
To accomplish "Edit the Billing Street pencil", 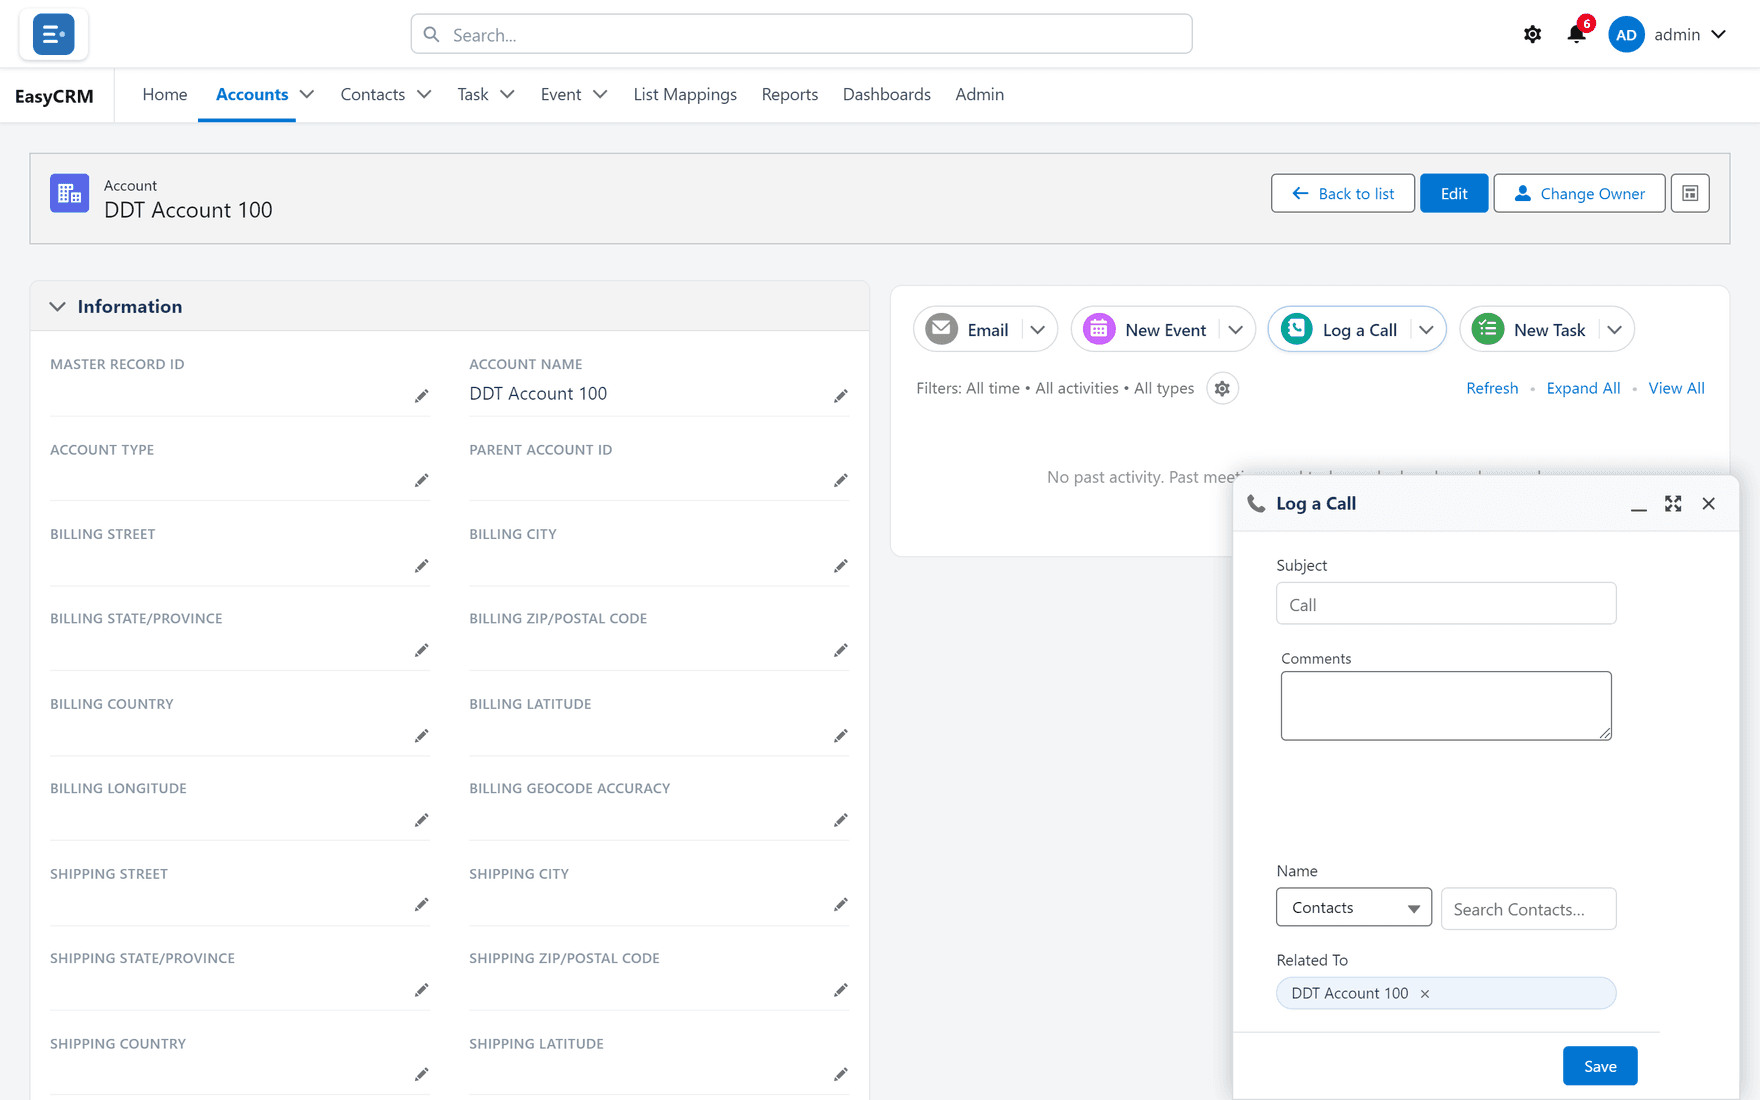I will tap(422, 566).
